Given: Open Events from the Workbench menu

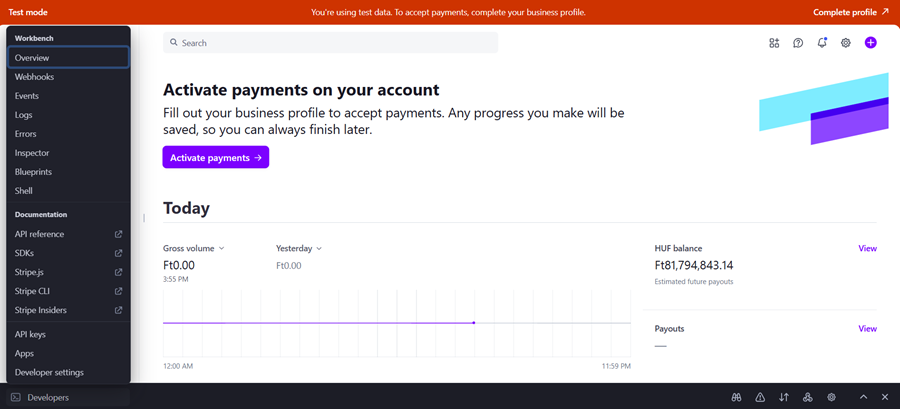Looking at the screenshot, I should coord(27,96).
